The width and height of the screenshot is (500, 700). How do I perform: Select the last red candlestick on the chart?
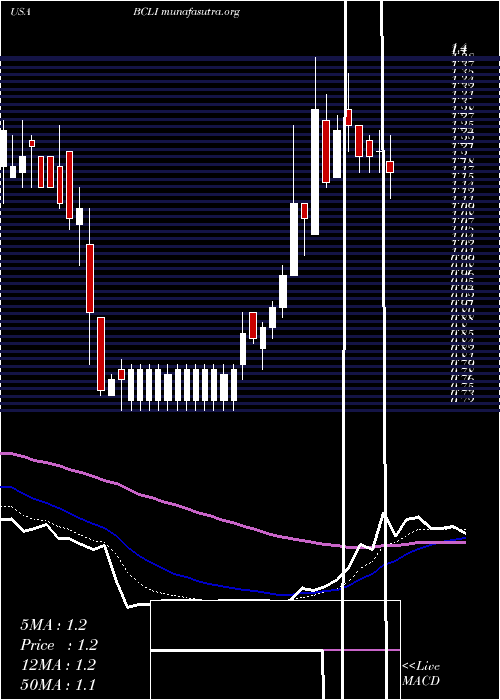pyautogui.click(x=390, y=167)
